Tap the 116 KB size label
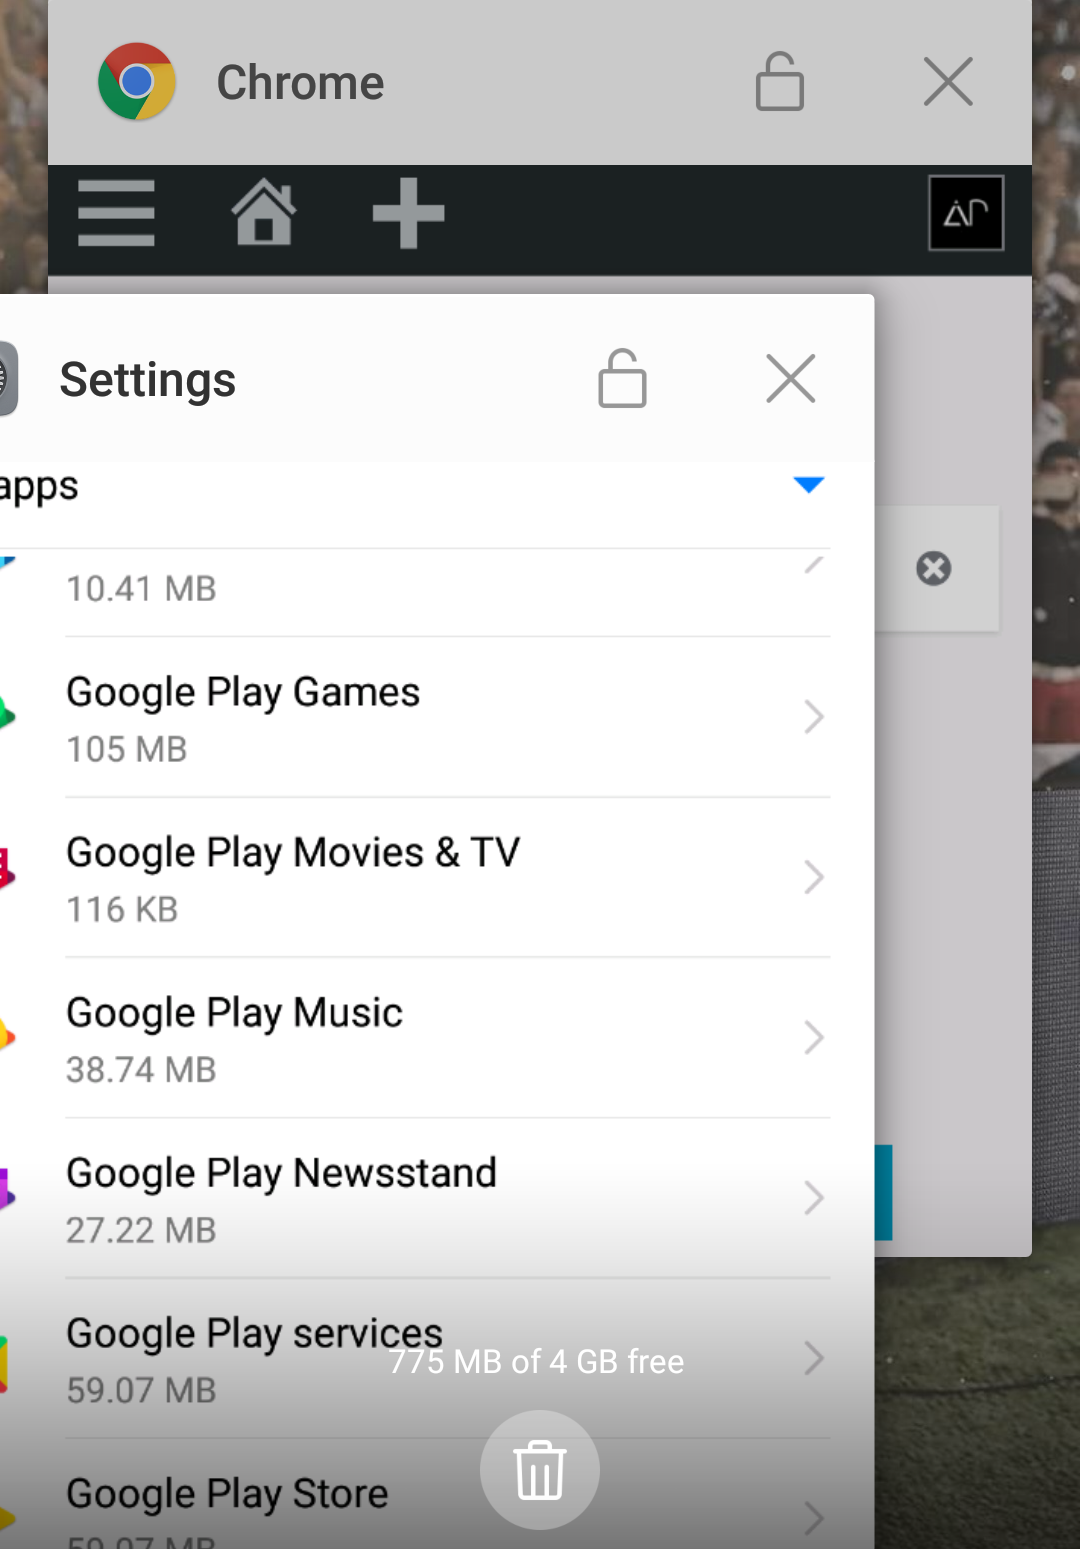 [122, 909]
